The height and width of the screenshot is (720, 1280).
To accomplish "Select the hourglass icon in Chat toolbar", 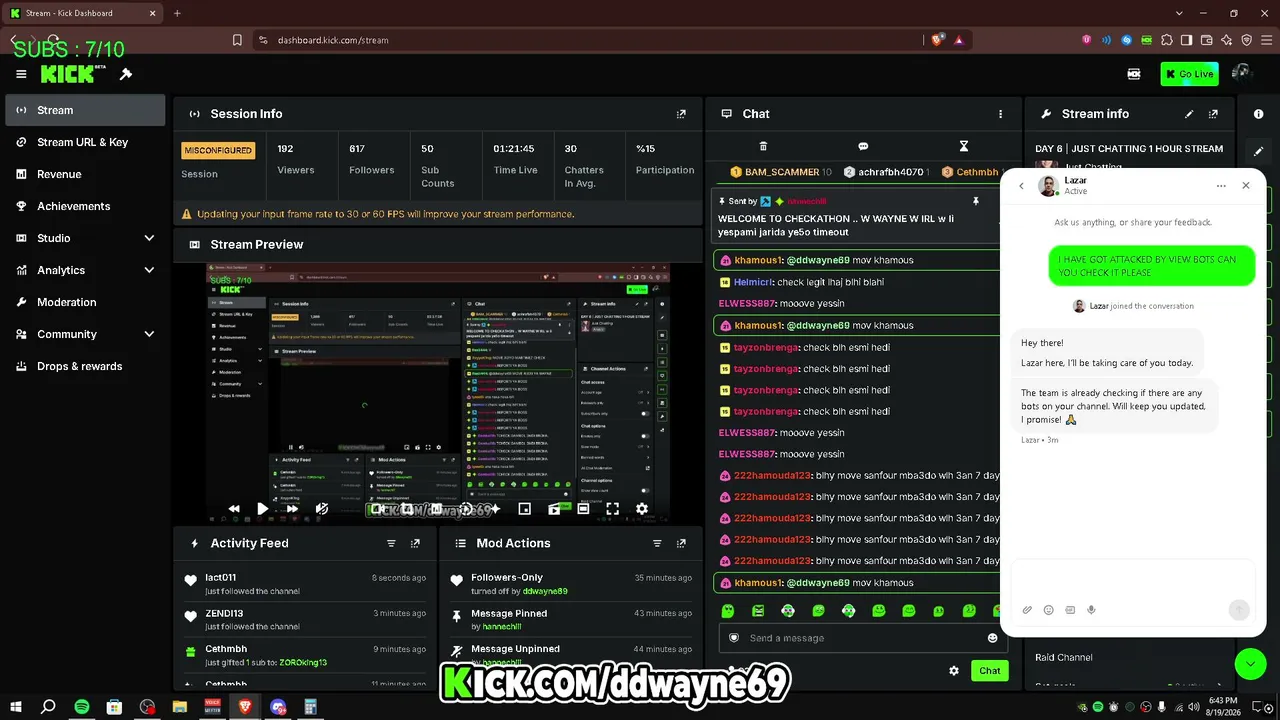I will tap(964, 146).
